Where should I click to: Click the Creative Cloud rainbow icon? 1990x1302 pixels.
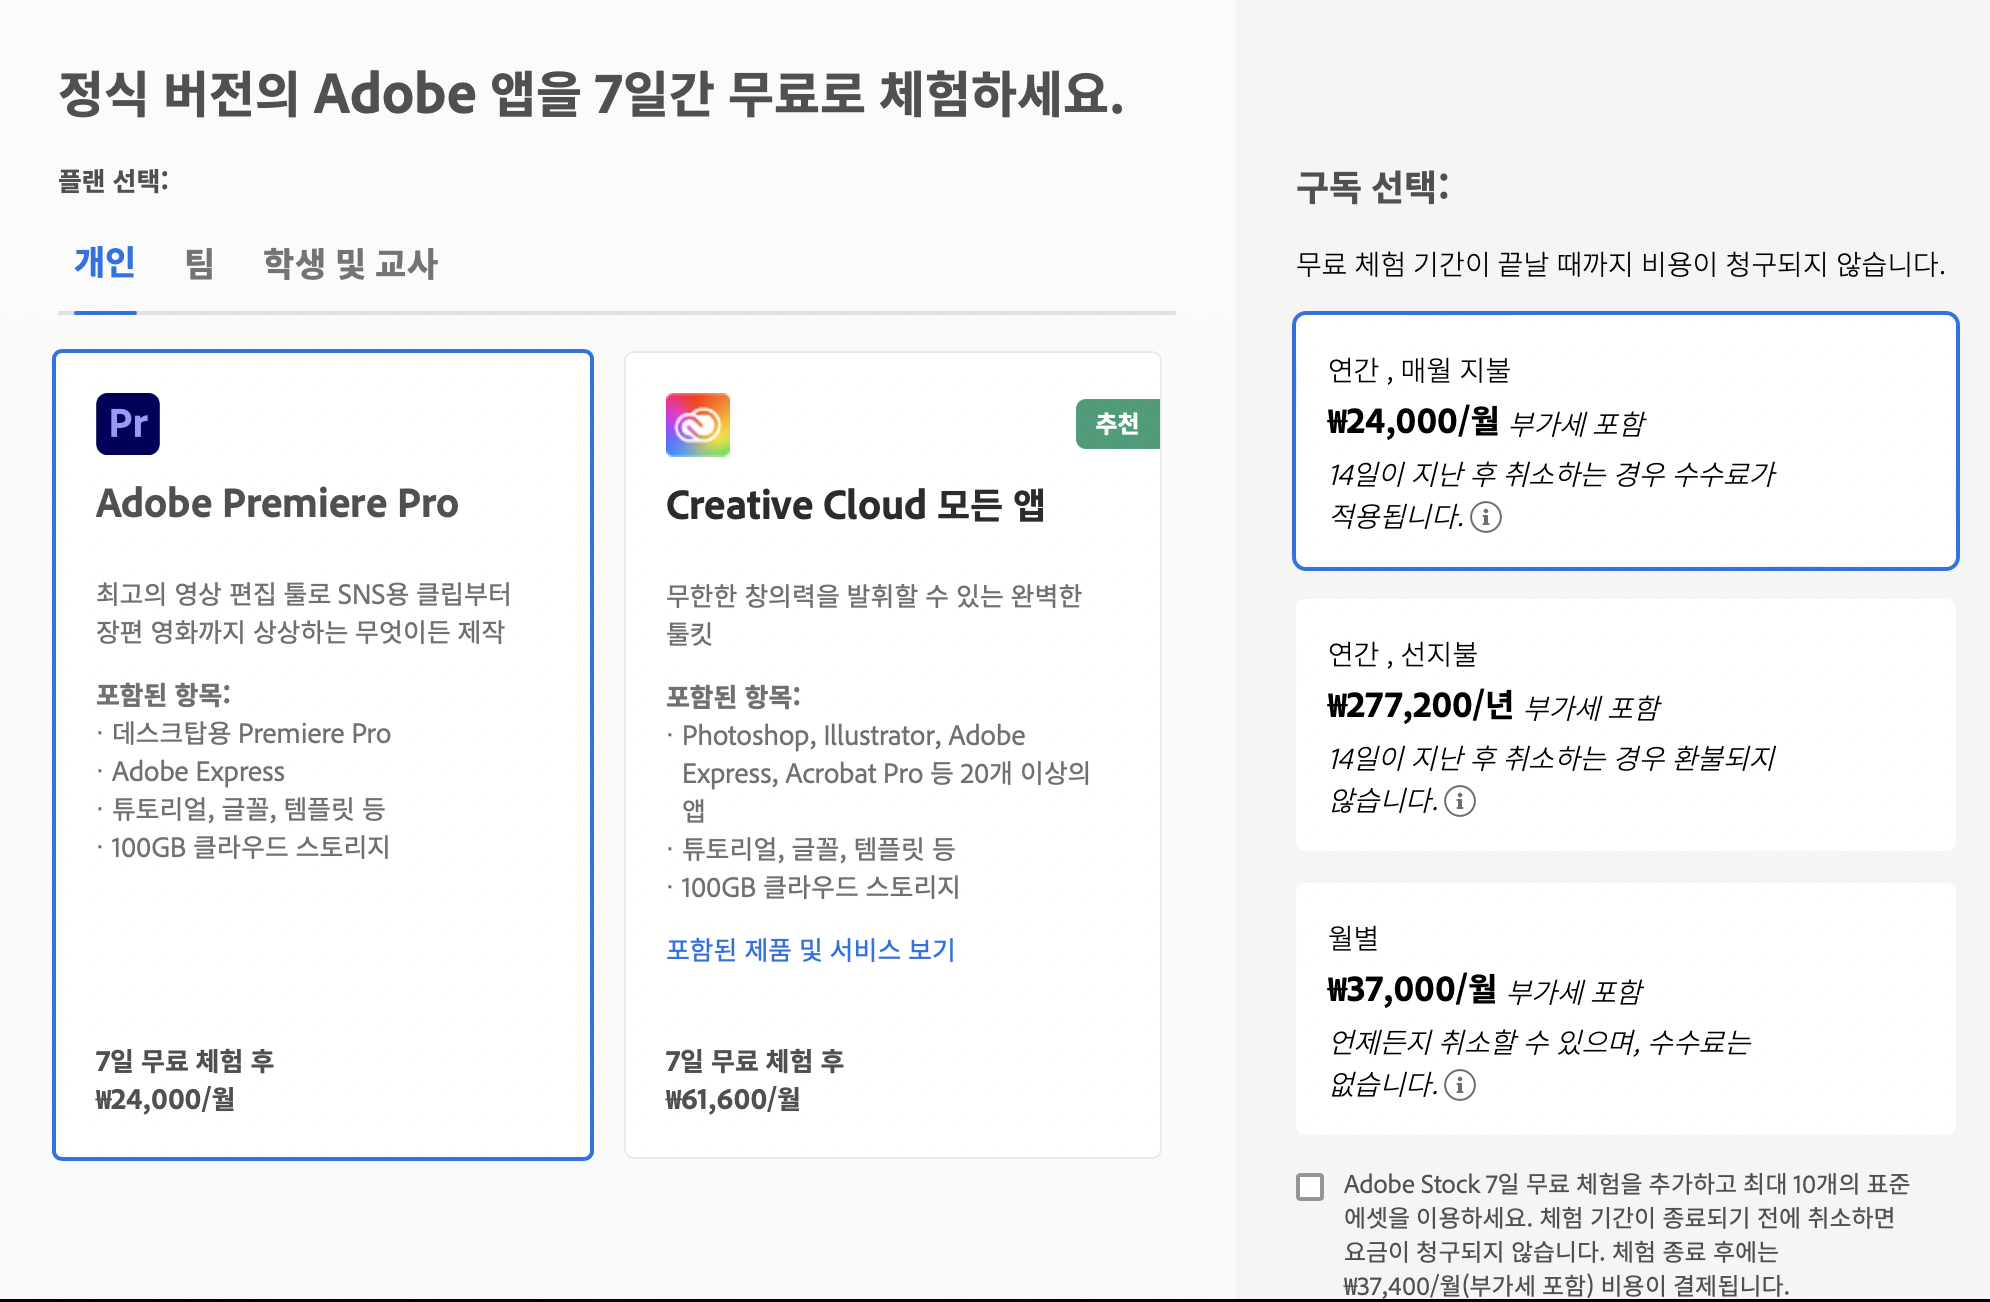coord(697,425)
